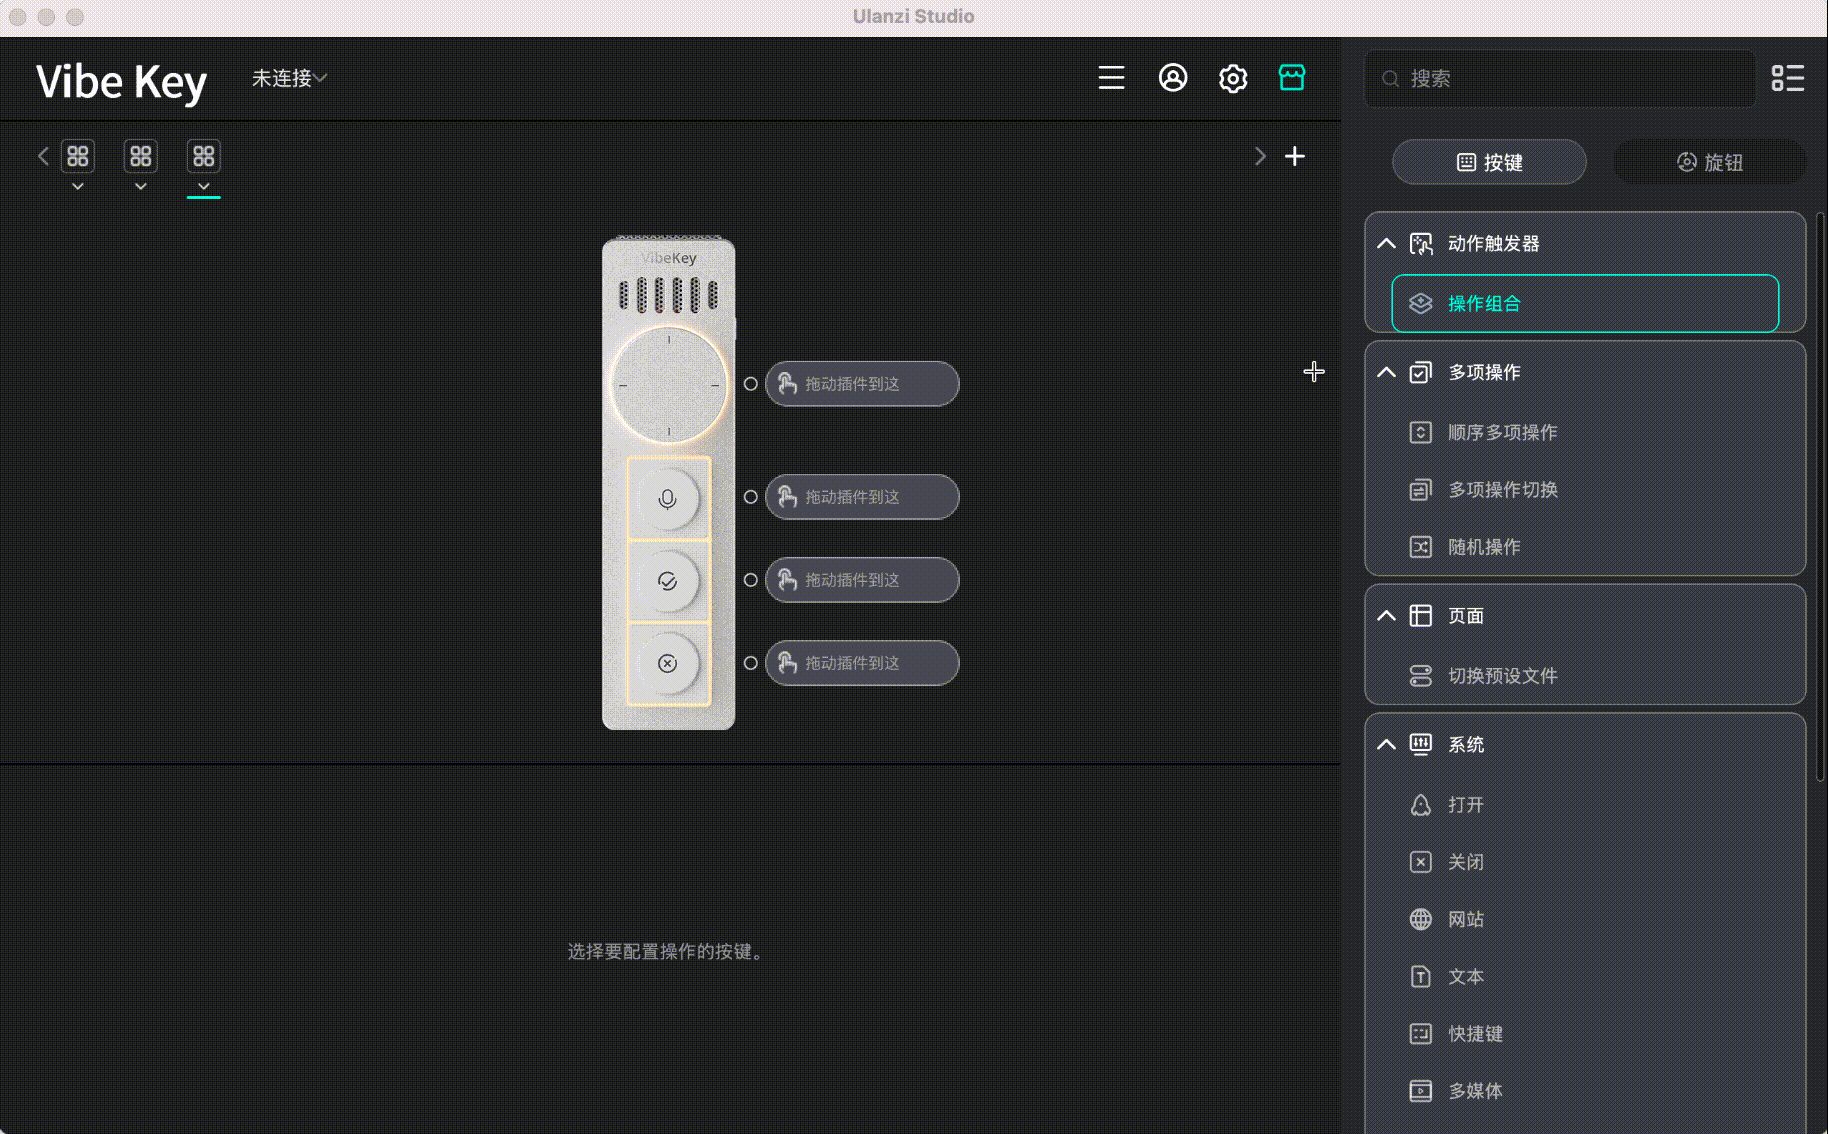The width and height of the screenshot is (1828, 1134).
Task: Click microphone key's 拖动插件到这 slot
Action: tap(862, 497)
